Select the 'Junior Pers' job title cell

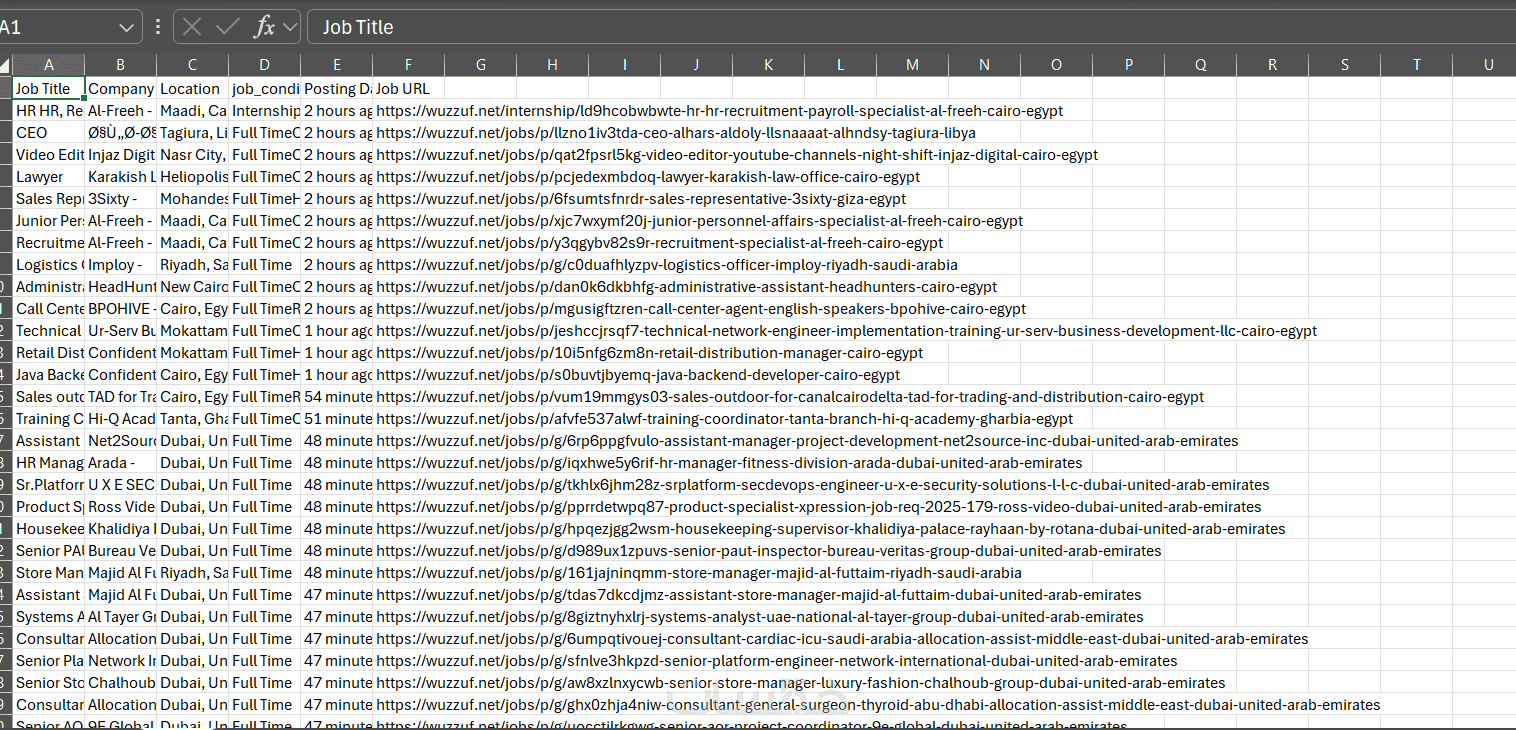point(49,220)
